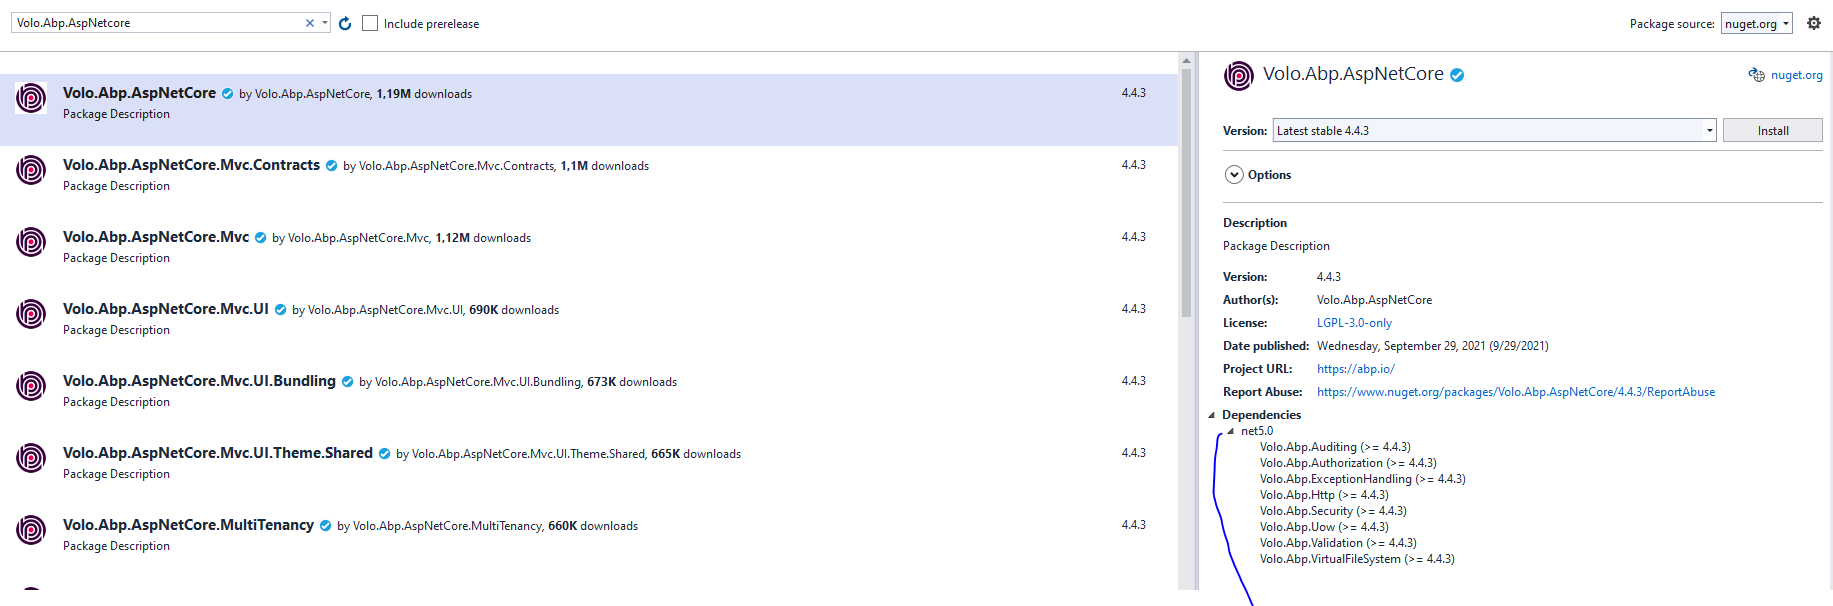Click the refresh icon next to search box
Image resolution: width=1833 pixels, height=606 pixels.
345,23
